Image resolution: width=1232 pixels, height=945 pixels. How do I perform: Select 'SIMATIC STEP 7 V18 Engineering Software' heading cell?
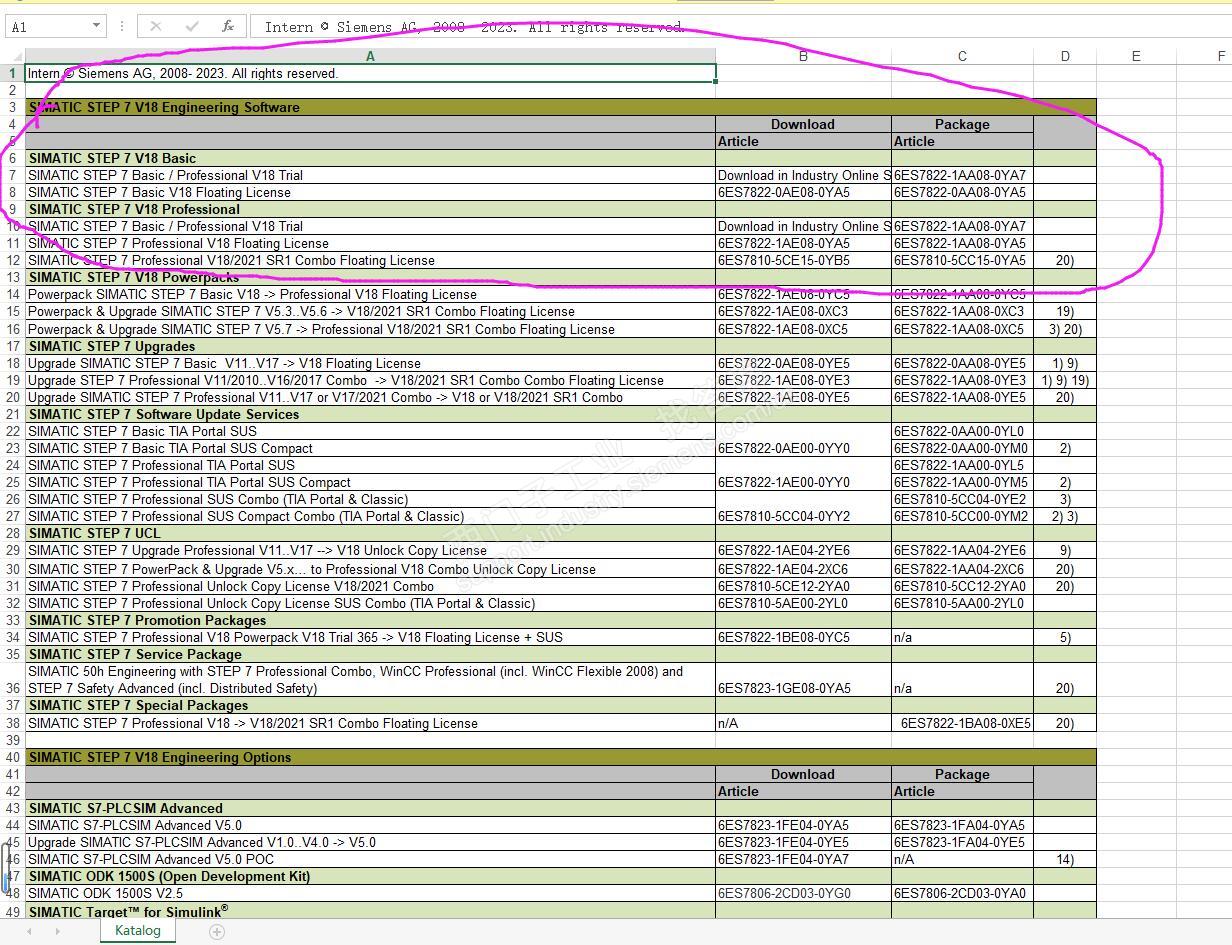click(x=561, y=107)
